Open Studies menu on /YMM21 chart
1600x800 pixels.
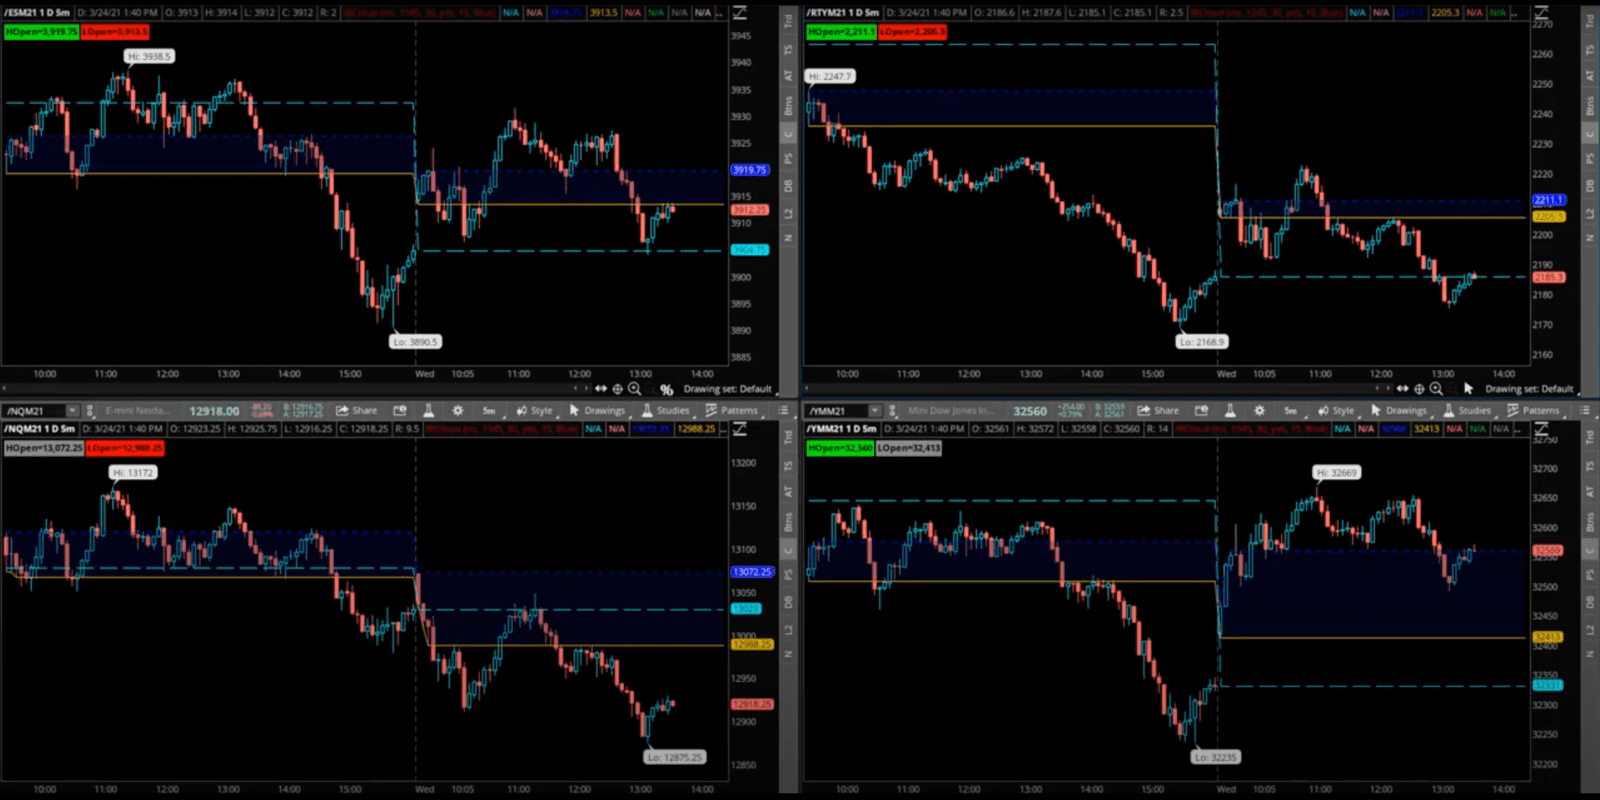1468,410
